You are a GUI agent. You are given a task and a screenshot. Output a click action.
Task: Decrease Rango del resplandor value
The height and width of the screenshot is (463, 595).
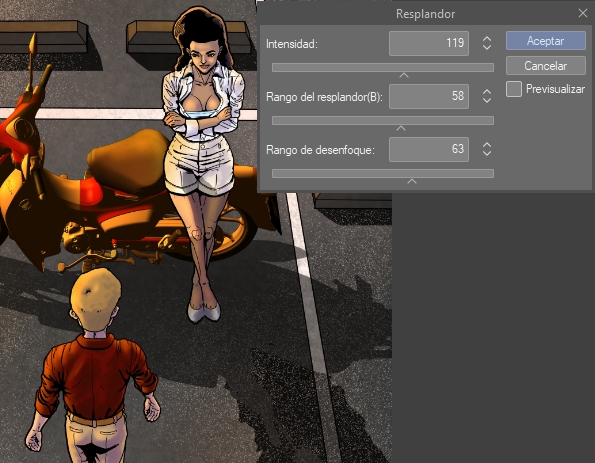tap(487, 101)
